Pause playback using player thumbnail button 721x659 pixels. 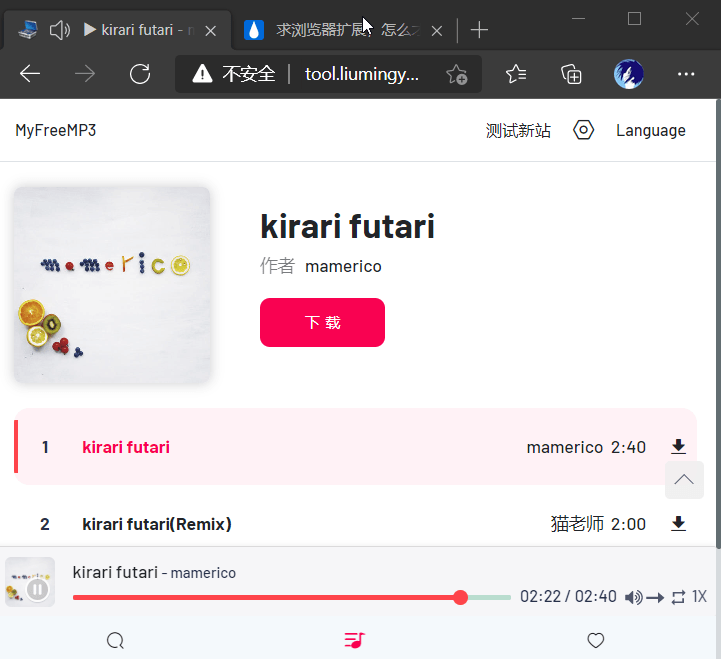click(x=37, y=589)
